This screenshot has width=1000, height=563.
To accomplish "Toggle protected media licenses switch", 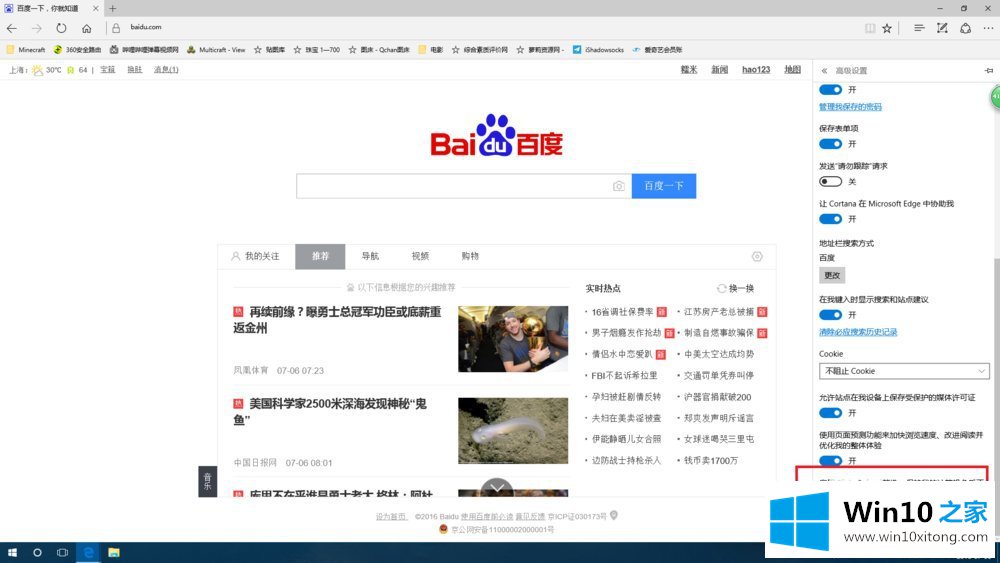I will coord(830,413).
